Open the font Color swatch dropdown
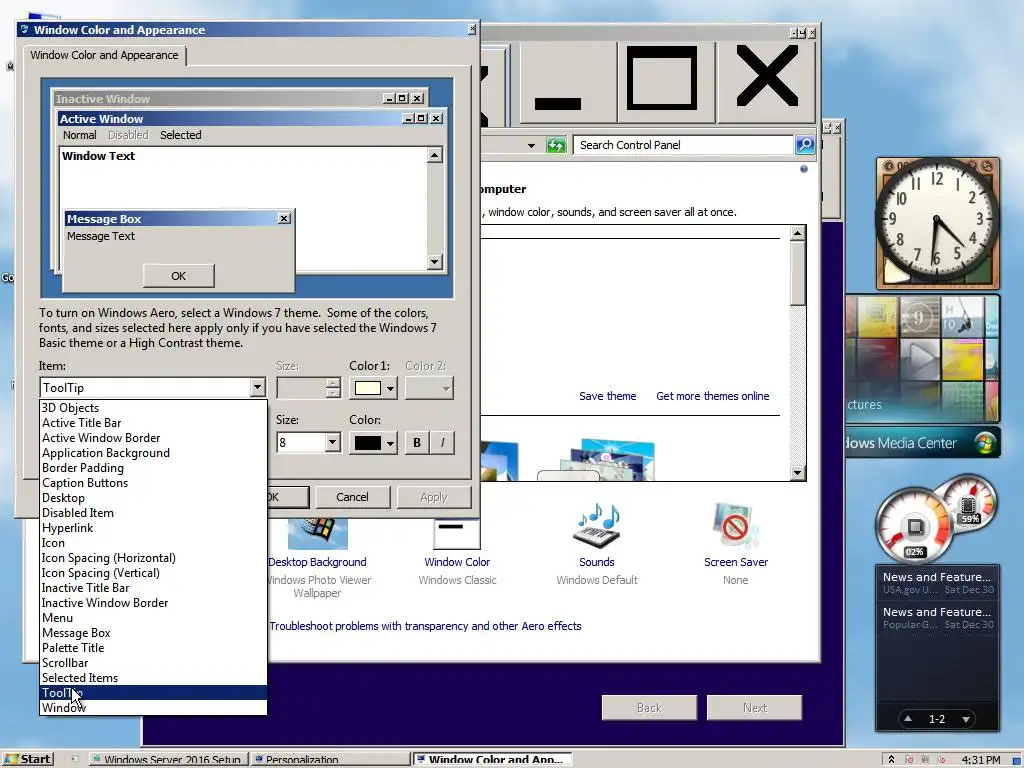The height and width of the screenshot is (768, 1024). click(373, 443)
